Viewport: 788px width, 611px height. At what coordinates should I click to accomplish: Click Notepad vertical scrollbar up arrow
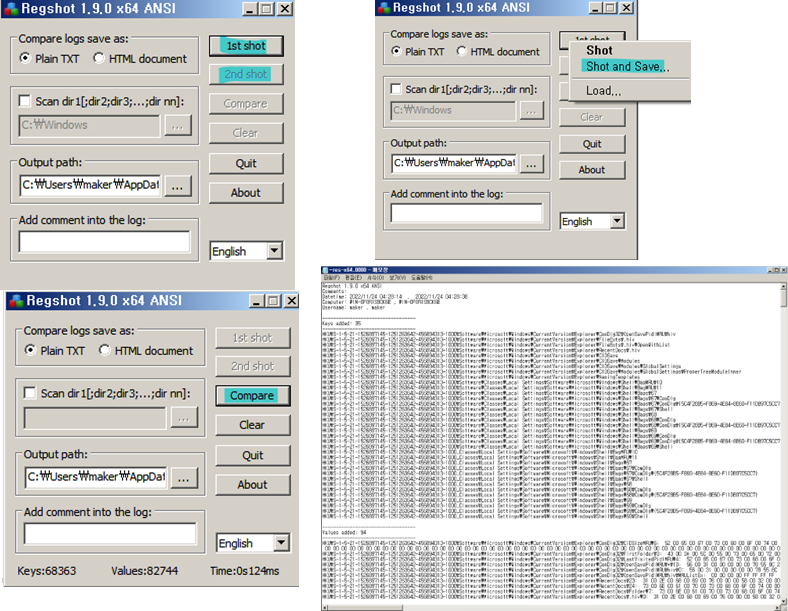[x=783, y=286]
